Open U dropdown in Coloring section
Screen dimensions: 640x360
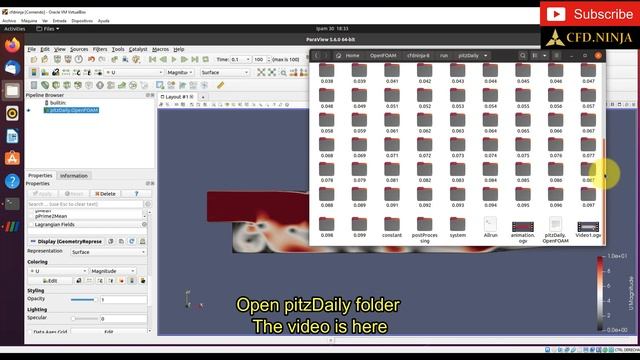[58, 271]
